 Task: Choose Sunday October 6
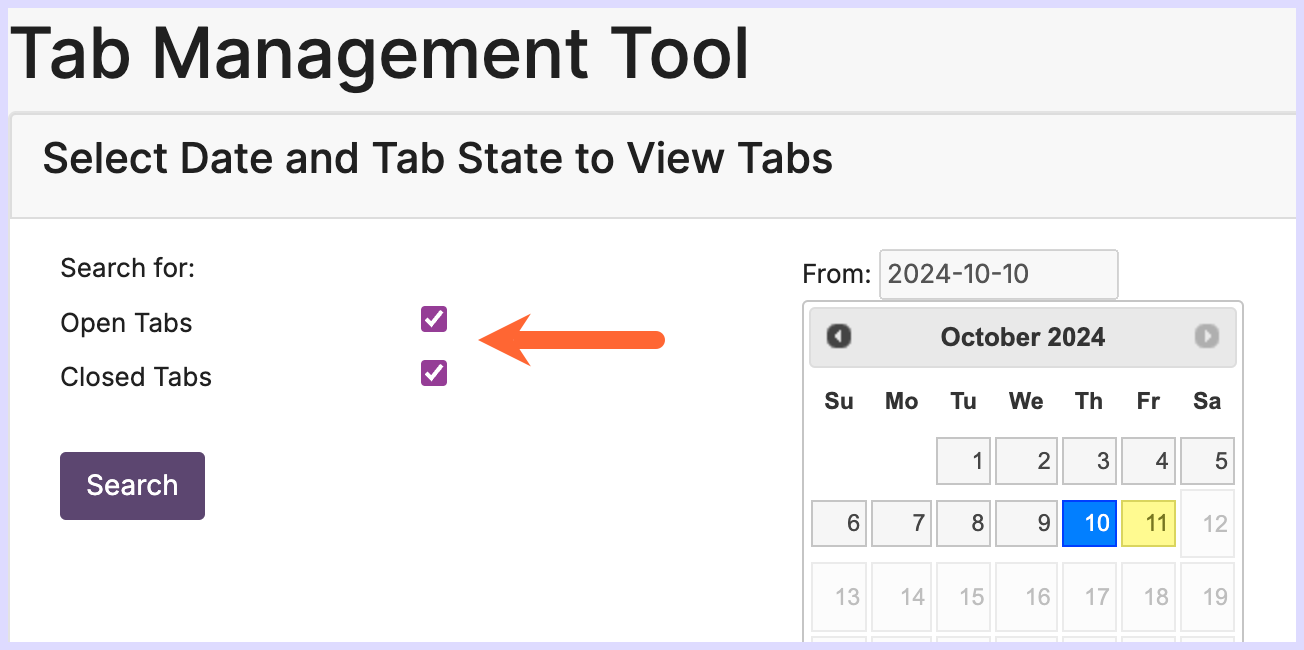tap(839, 523)
